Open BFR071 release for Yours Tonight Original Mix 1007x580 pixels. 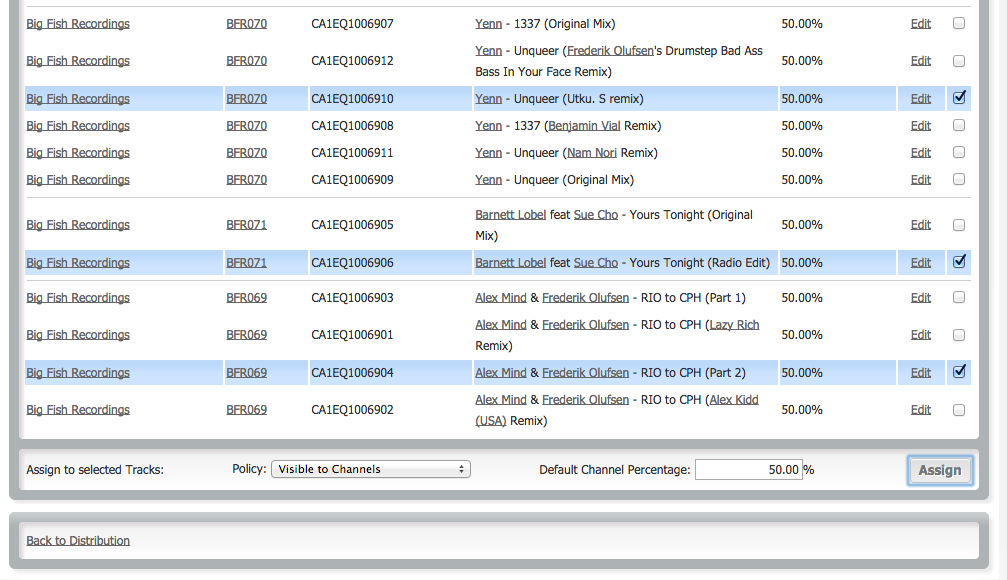pyautogui.click(x=246, y=225)
